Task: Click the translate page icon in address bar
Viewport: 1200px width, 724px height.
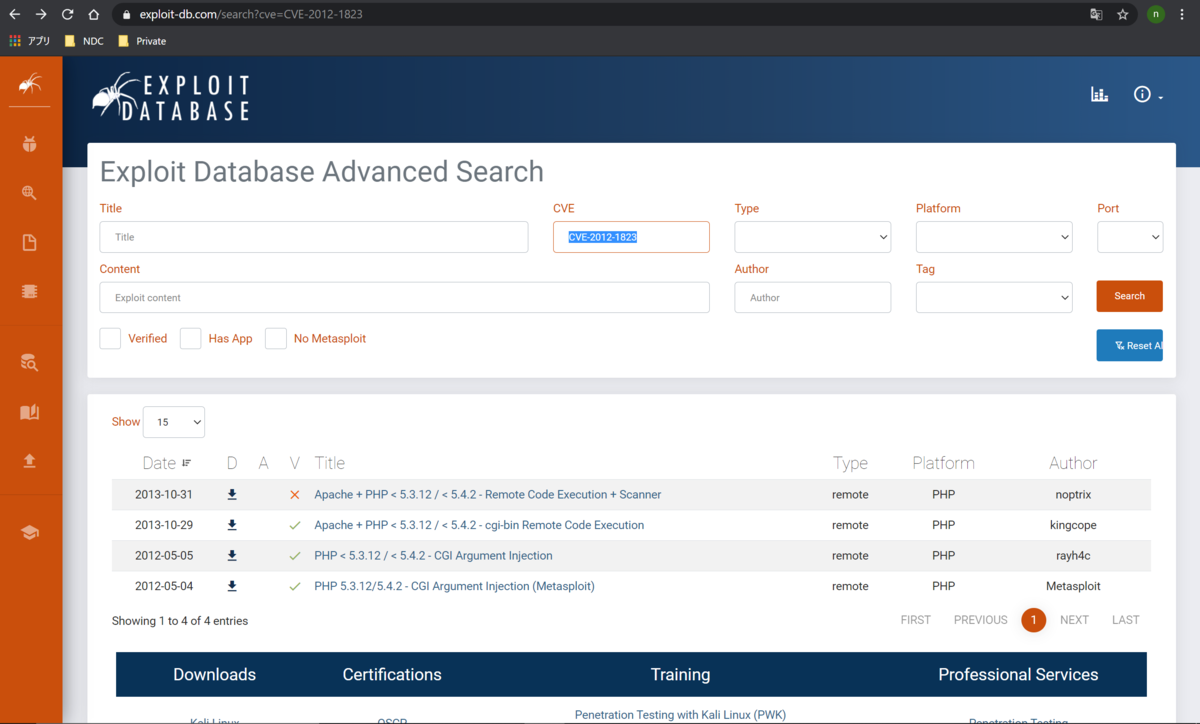Action: tap(1096, 14)
